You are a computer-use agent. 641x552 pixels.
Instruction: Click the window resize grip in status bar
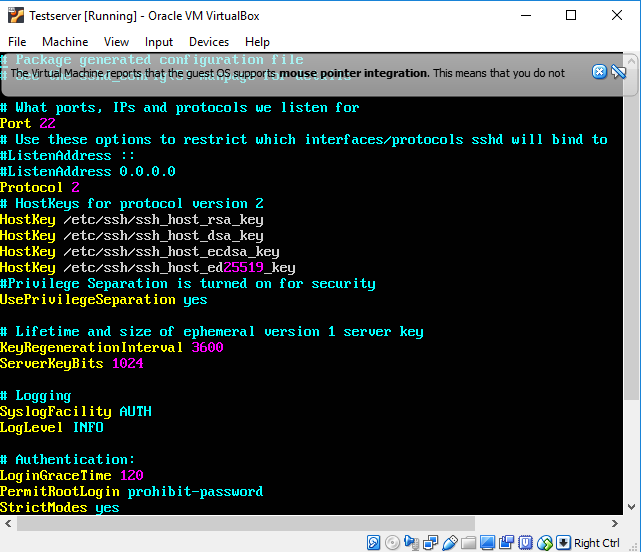coord(635,547)
